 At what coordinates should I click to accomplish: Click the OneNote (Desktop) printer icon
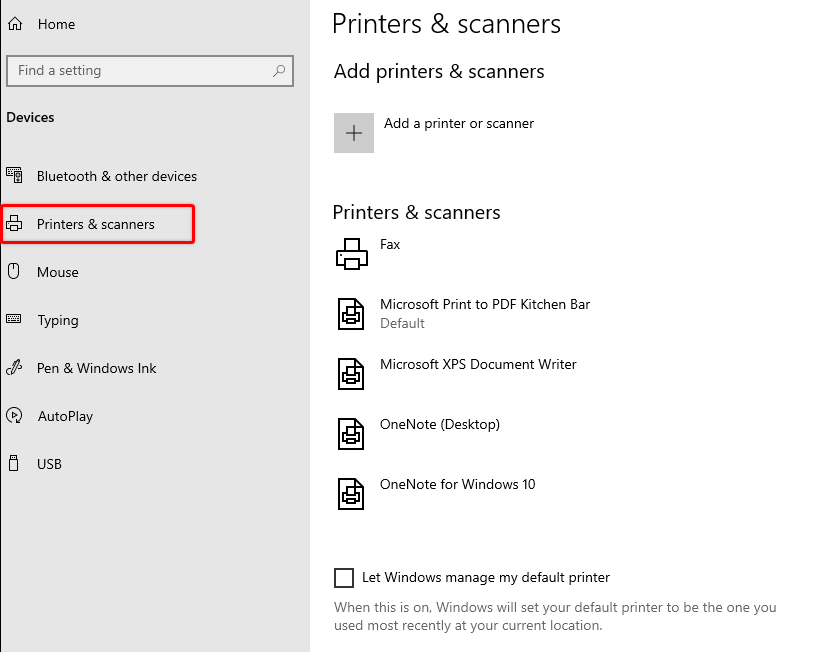(x=351, y=434)
